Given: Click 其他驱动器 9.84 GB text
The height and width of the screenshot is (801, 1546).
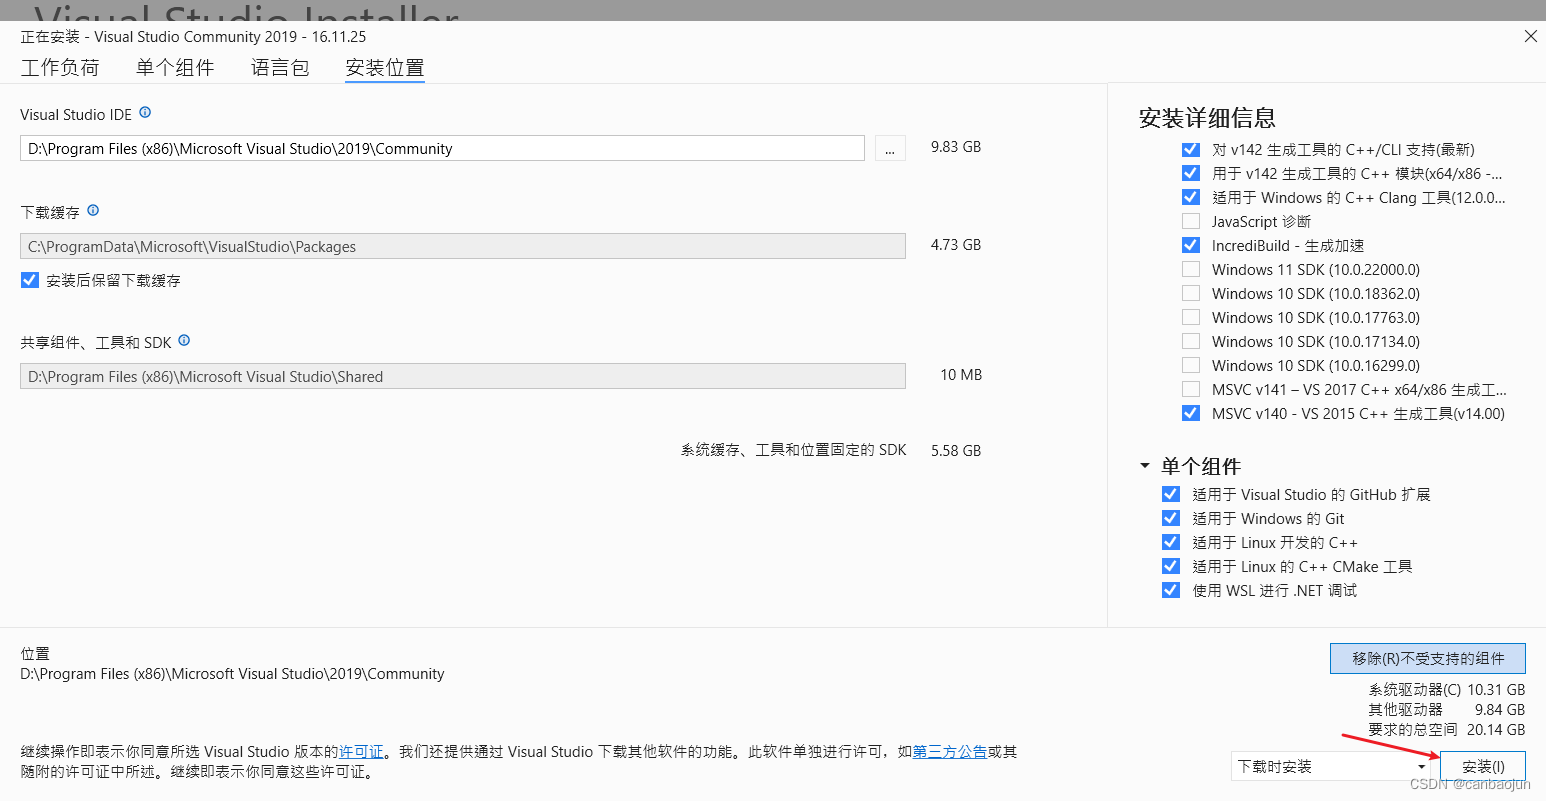Looking at the screenshot, I should point(1447,710).
